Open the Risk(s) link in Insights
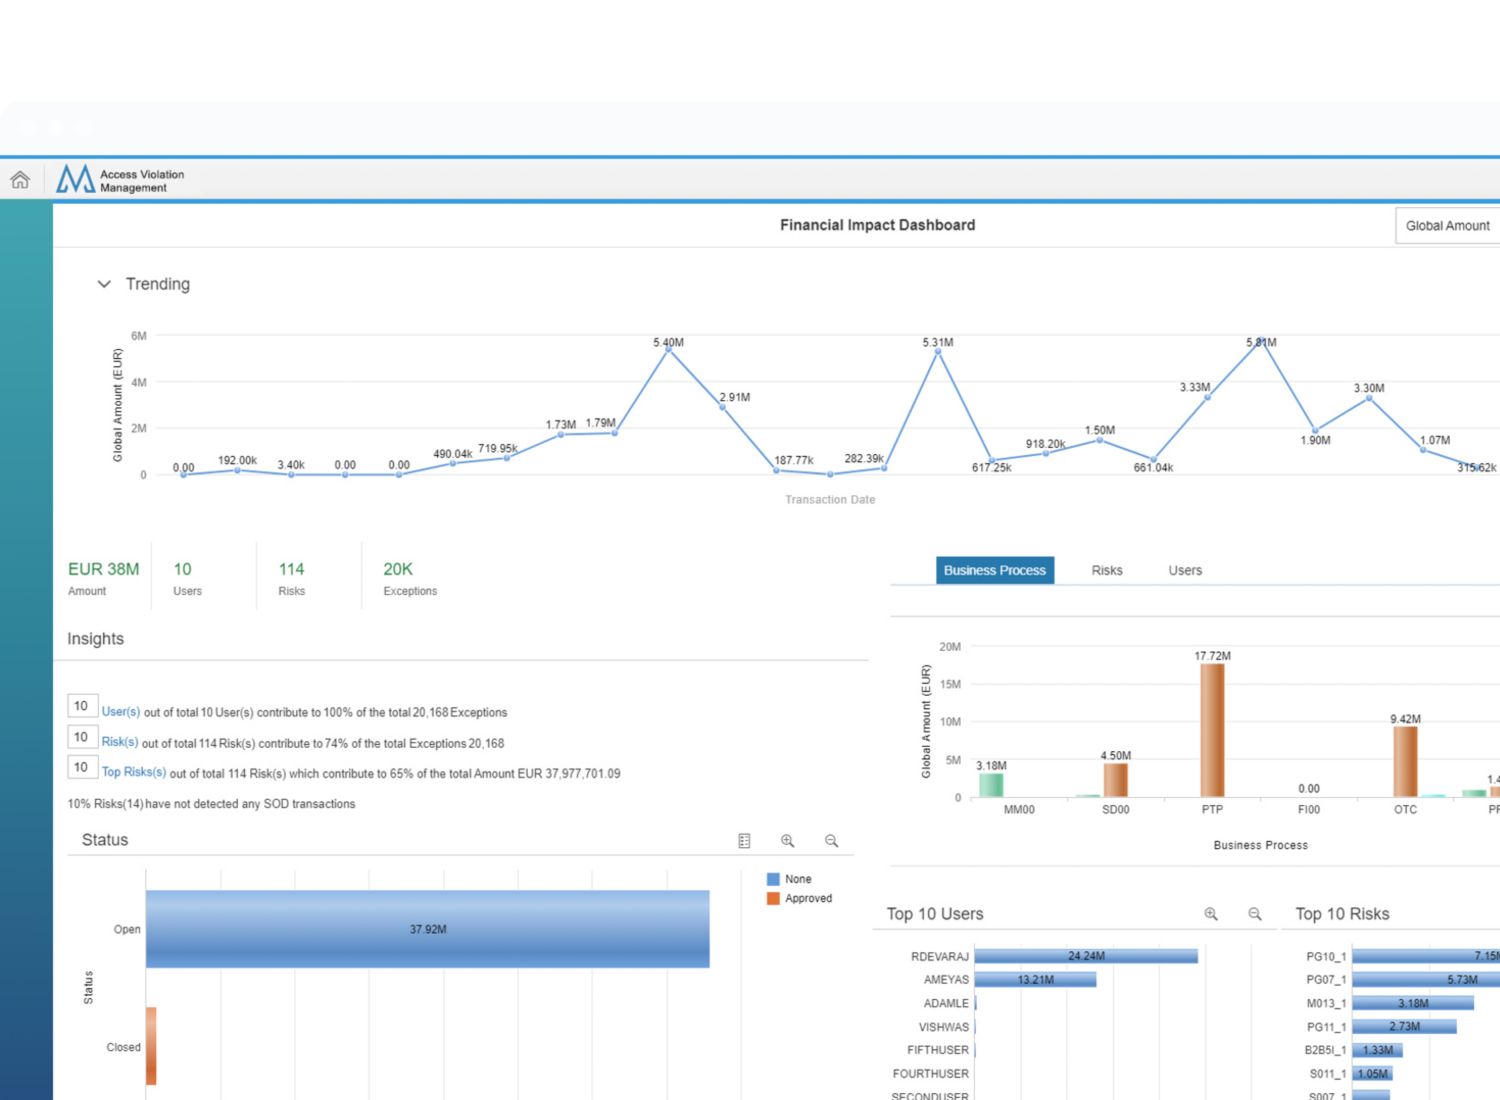The width and height of the screenshot is (1500, 1100). [120, 742]
